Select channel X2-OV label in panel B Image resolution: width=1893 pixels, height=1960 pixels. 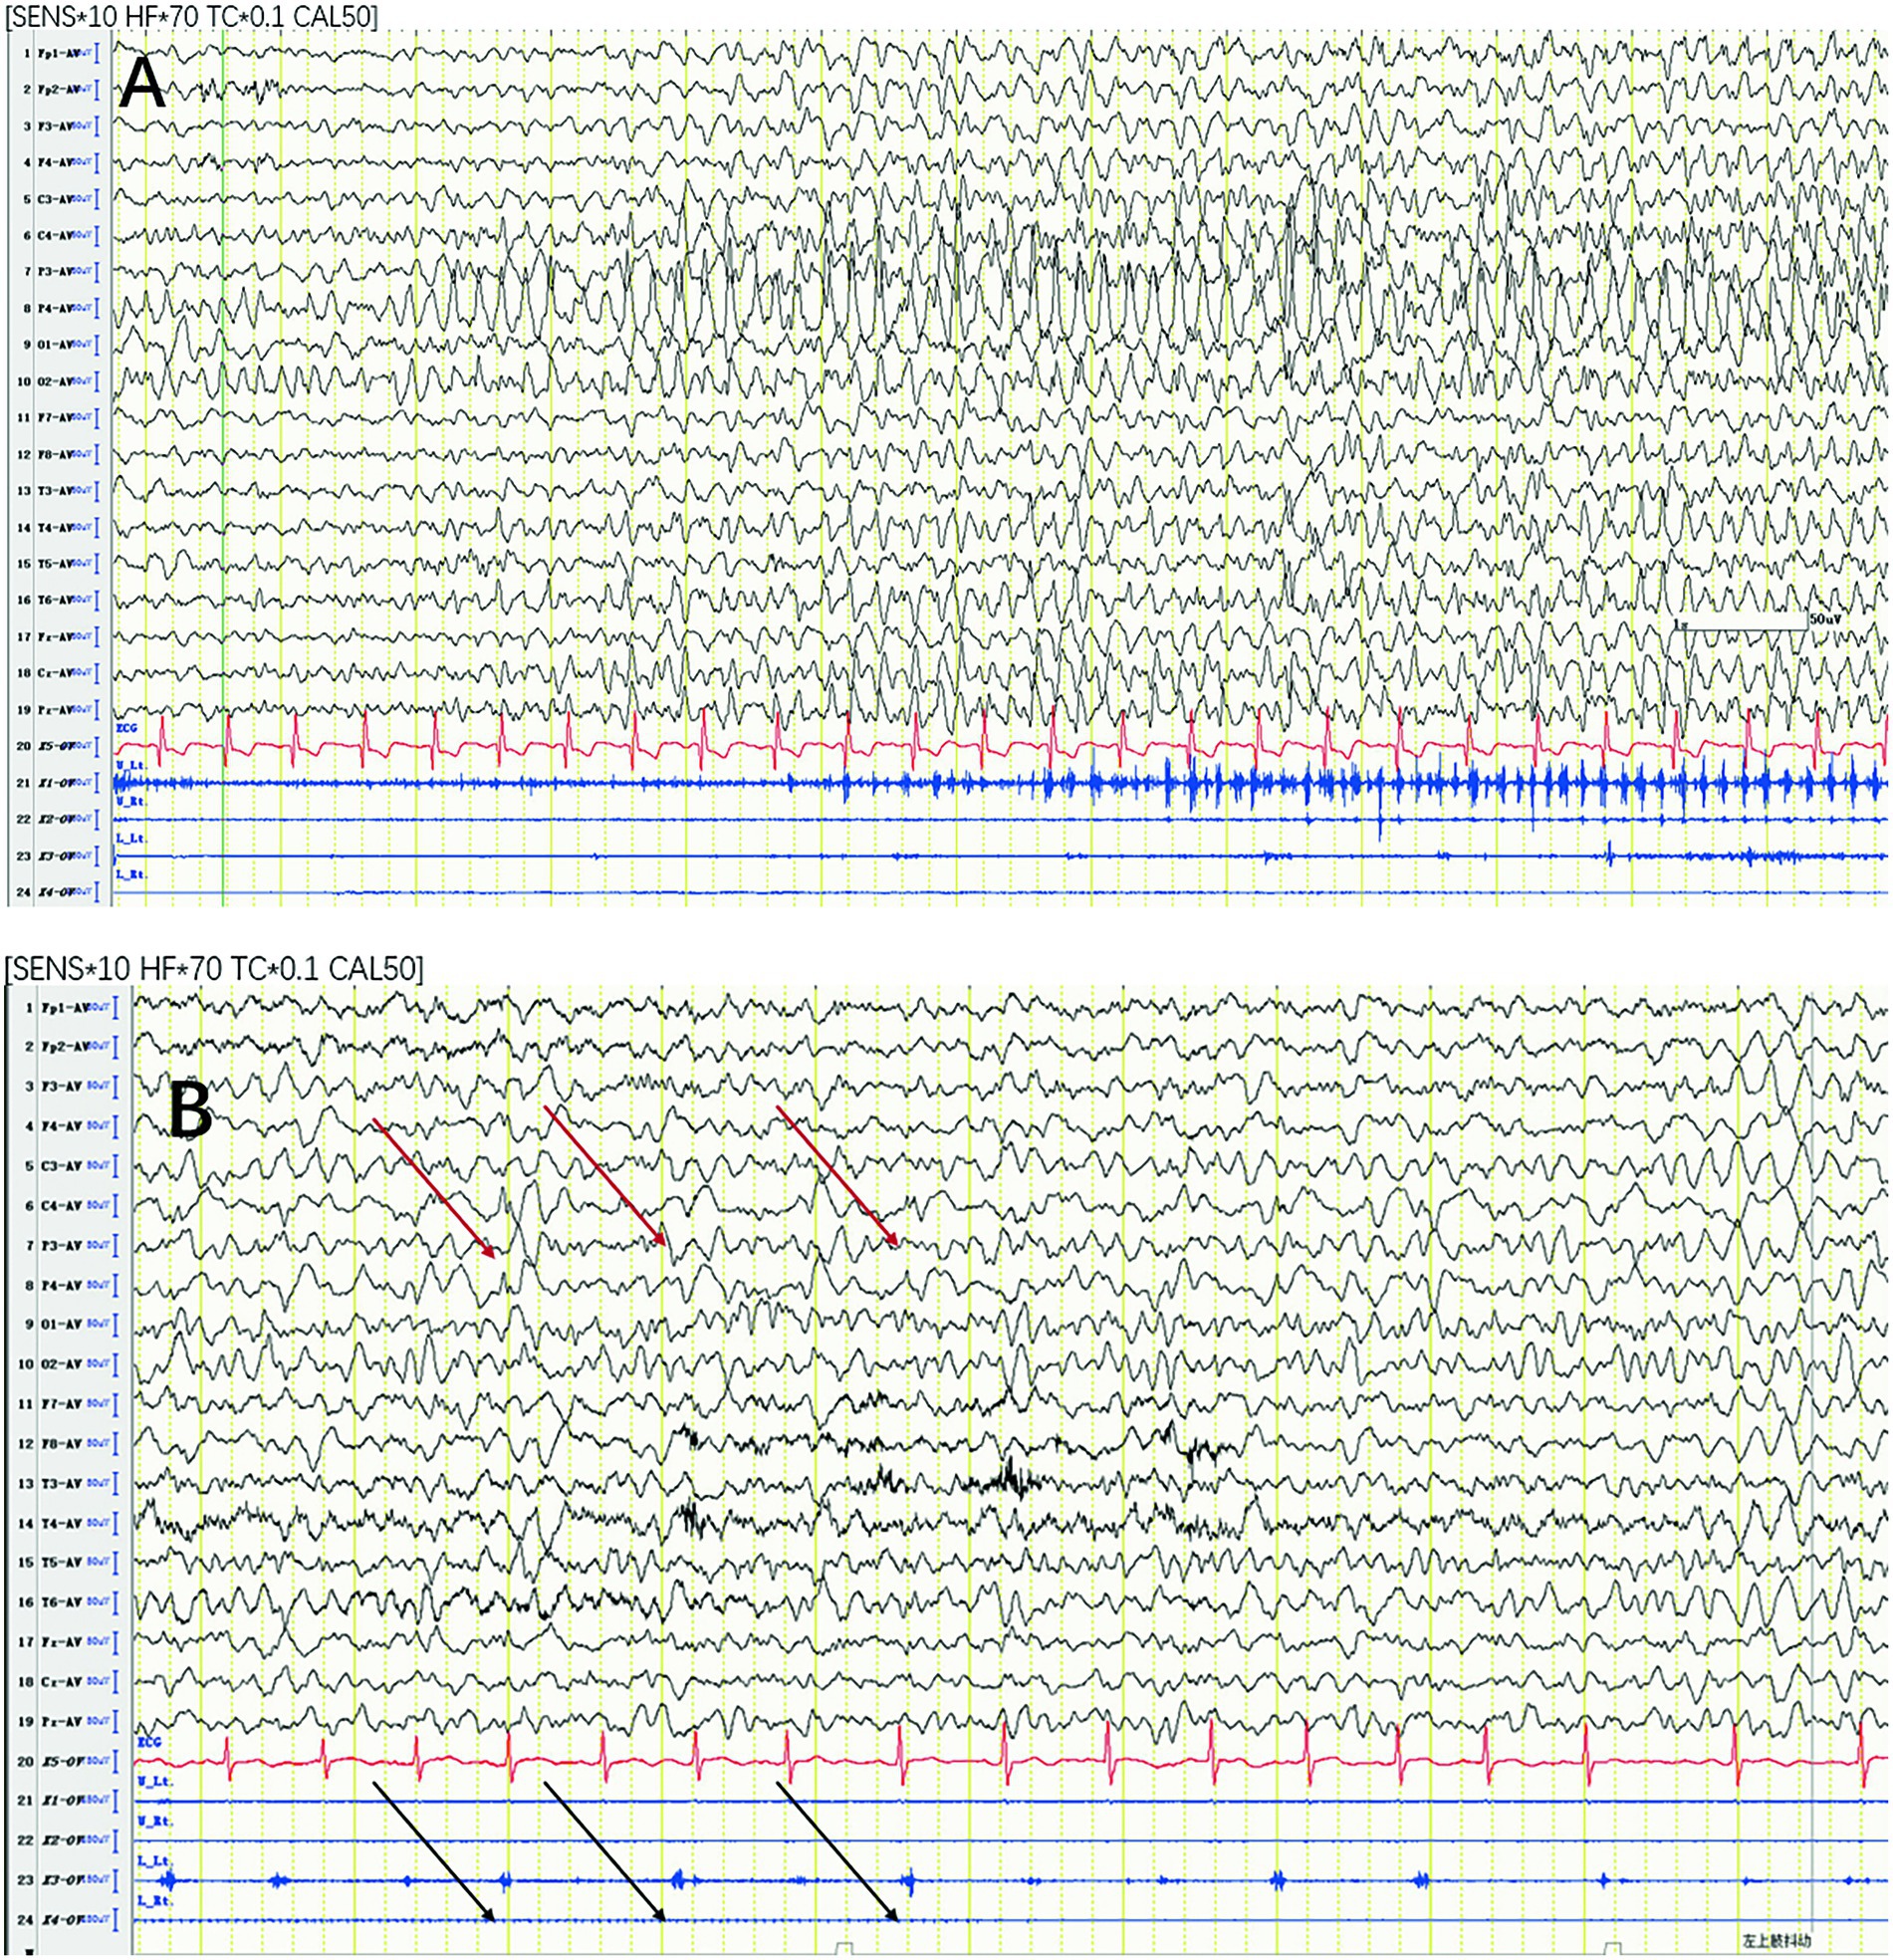pyautogui.click(x=61, y=1841)
